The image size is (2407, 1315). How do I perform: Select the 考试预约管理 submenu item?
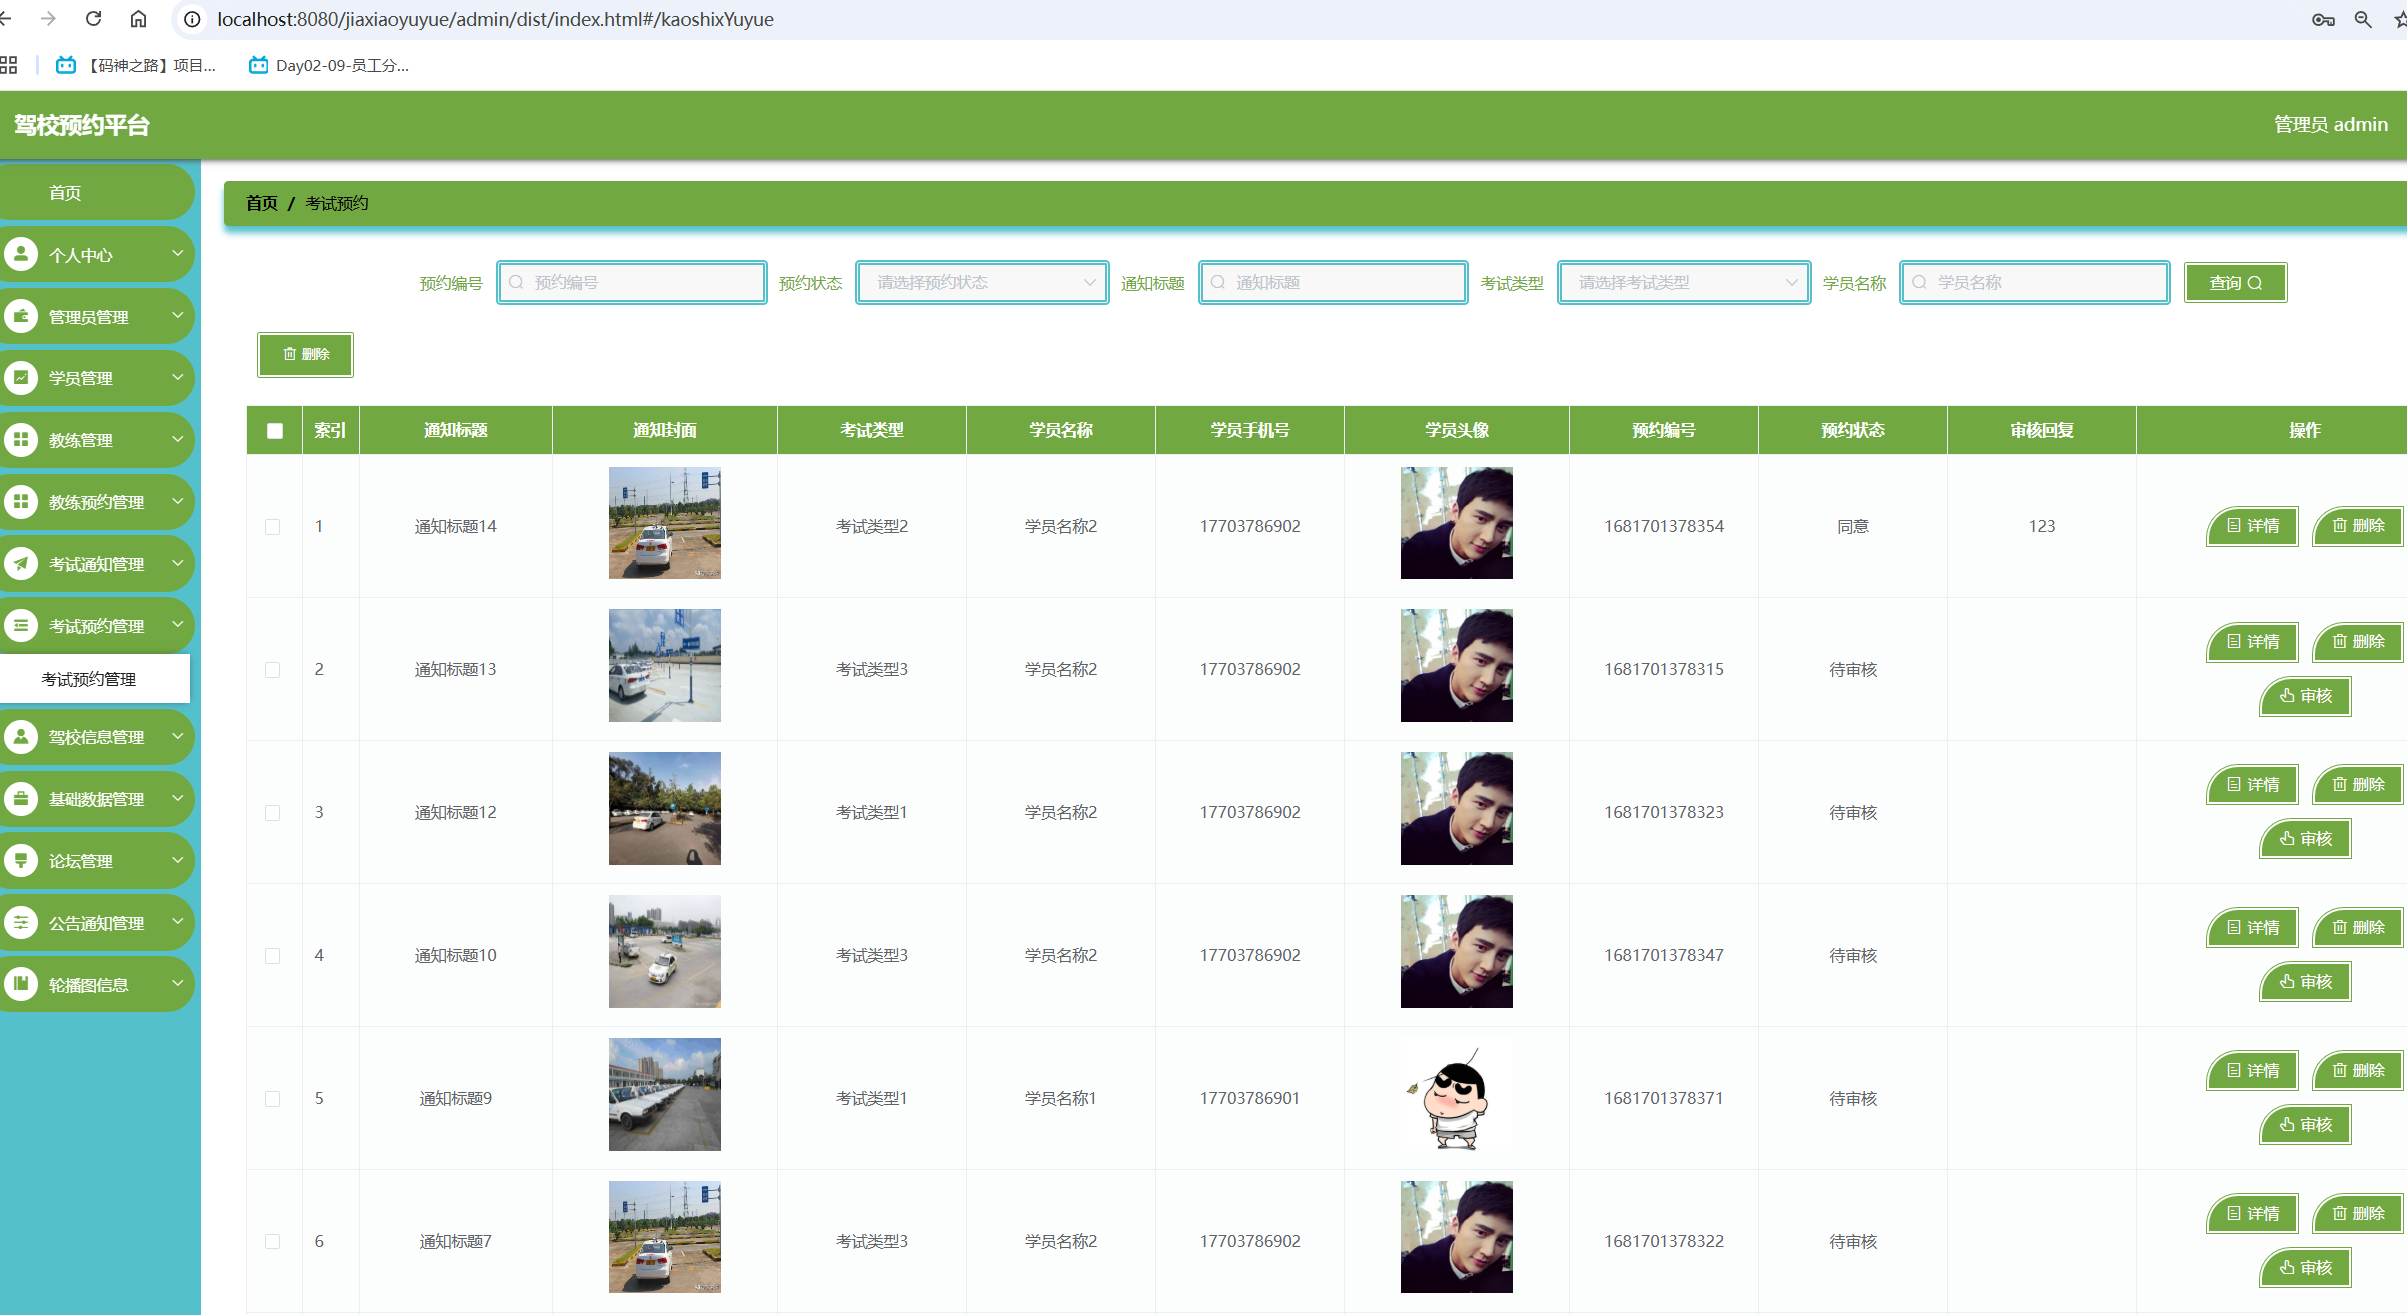(89, 679)
